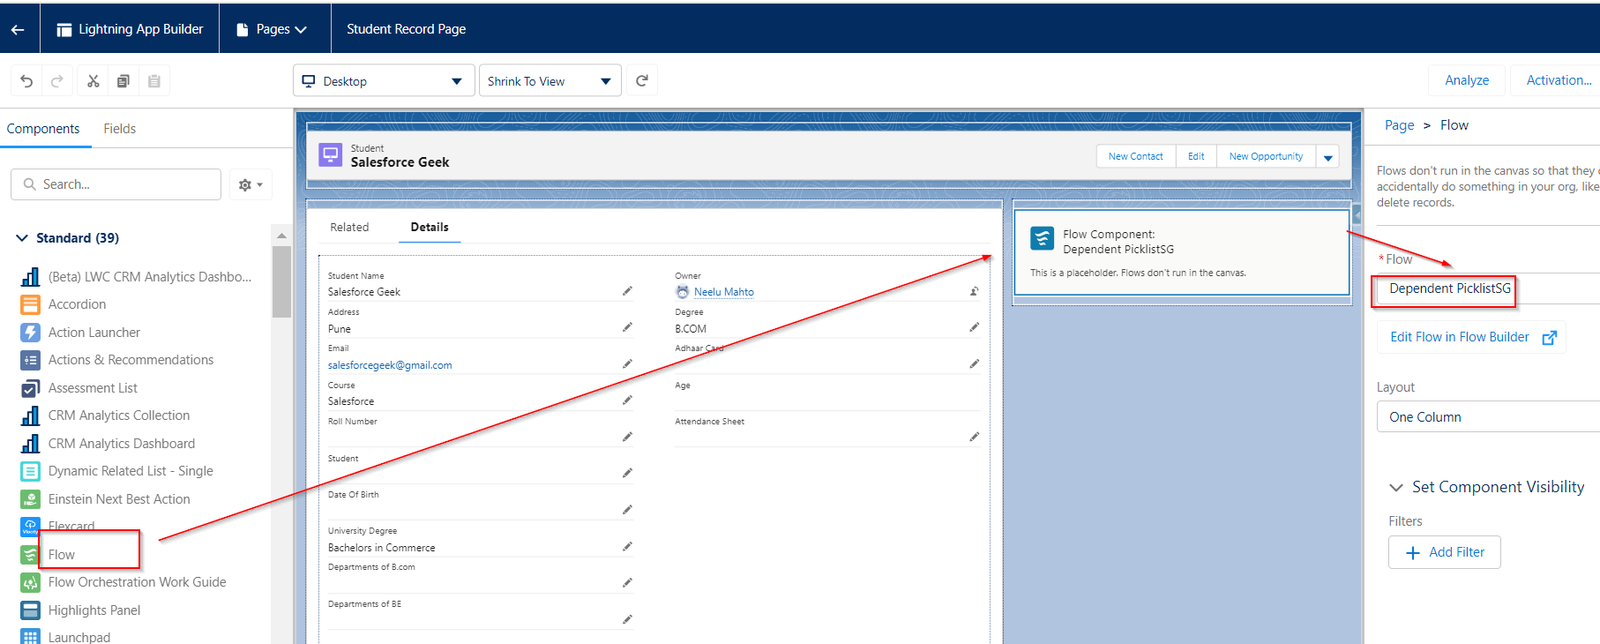The image size is (1600, 644).
Task: Switch to the Fields tab
Action: pyautogui.click(x=119, y=128)
